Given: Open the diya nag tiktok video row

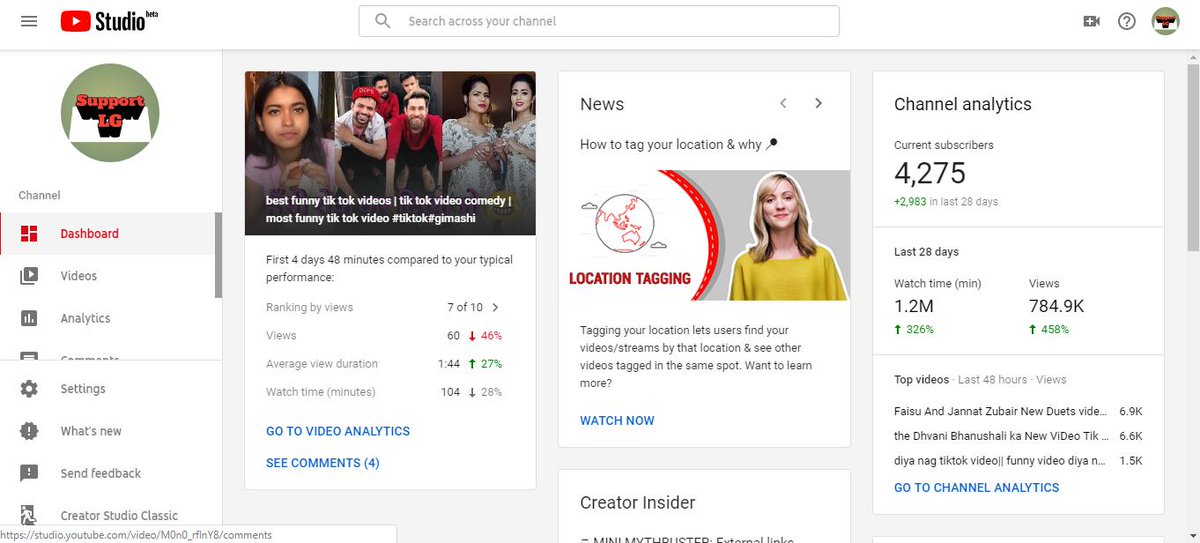Looking at the screenshot, I should (x=1017, y=461).
